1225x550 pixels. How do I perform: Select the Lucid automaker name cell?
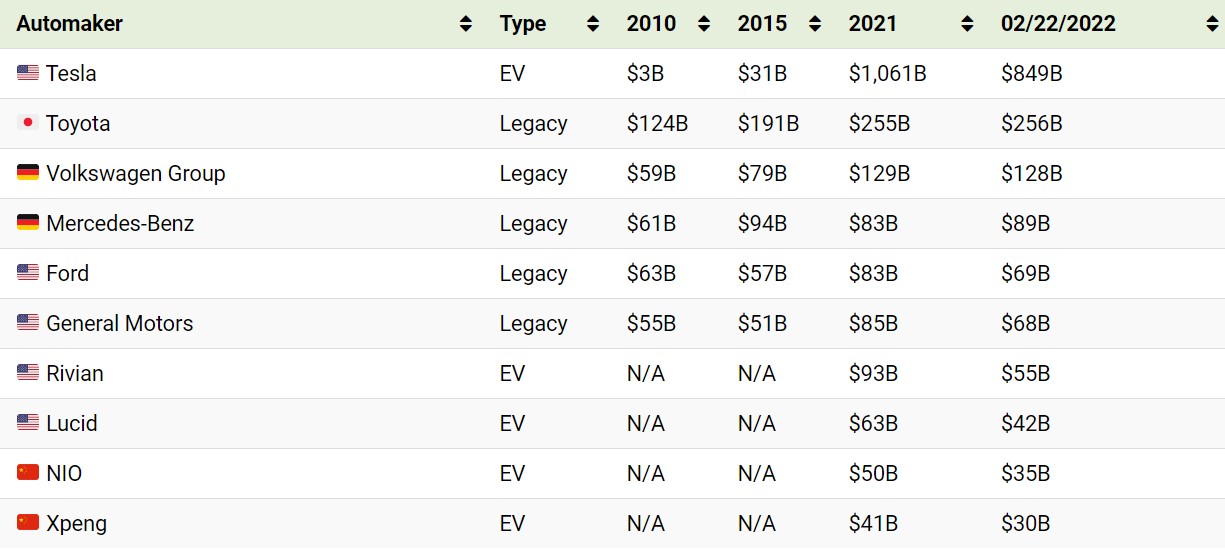72,423
